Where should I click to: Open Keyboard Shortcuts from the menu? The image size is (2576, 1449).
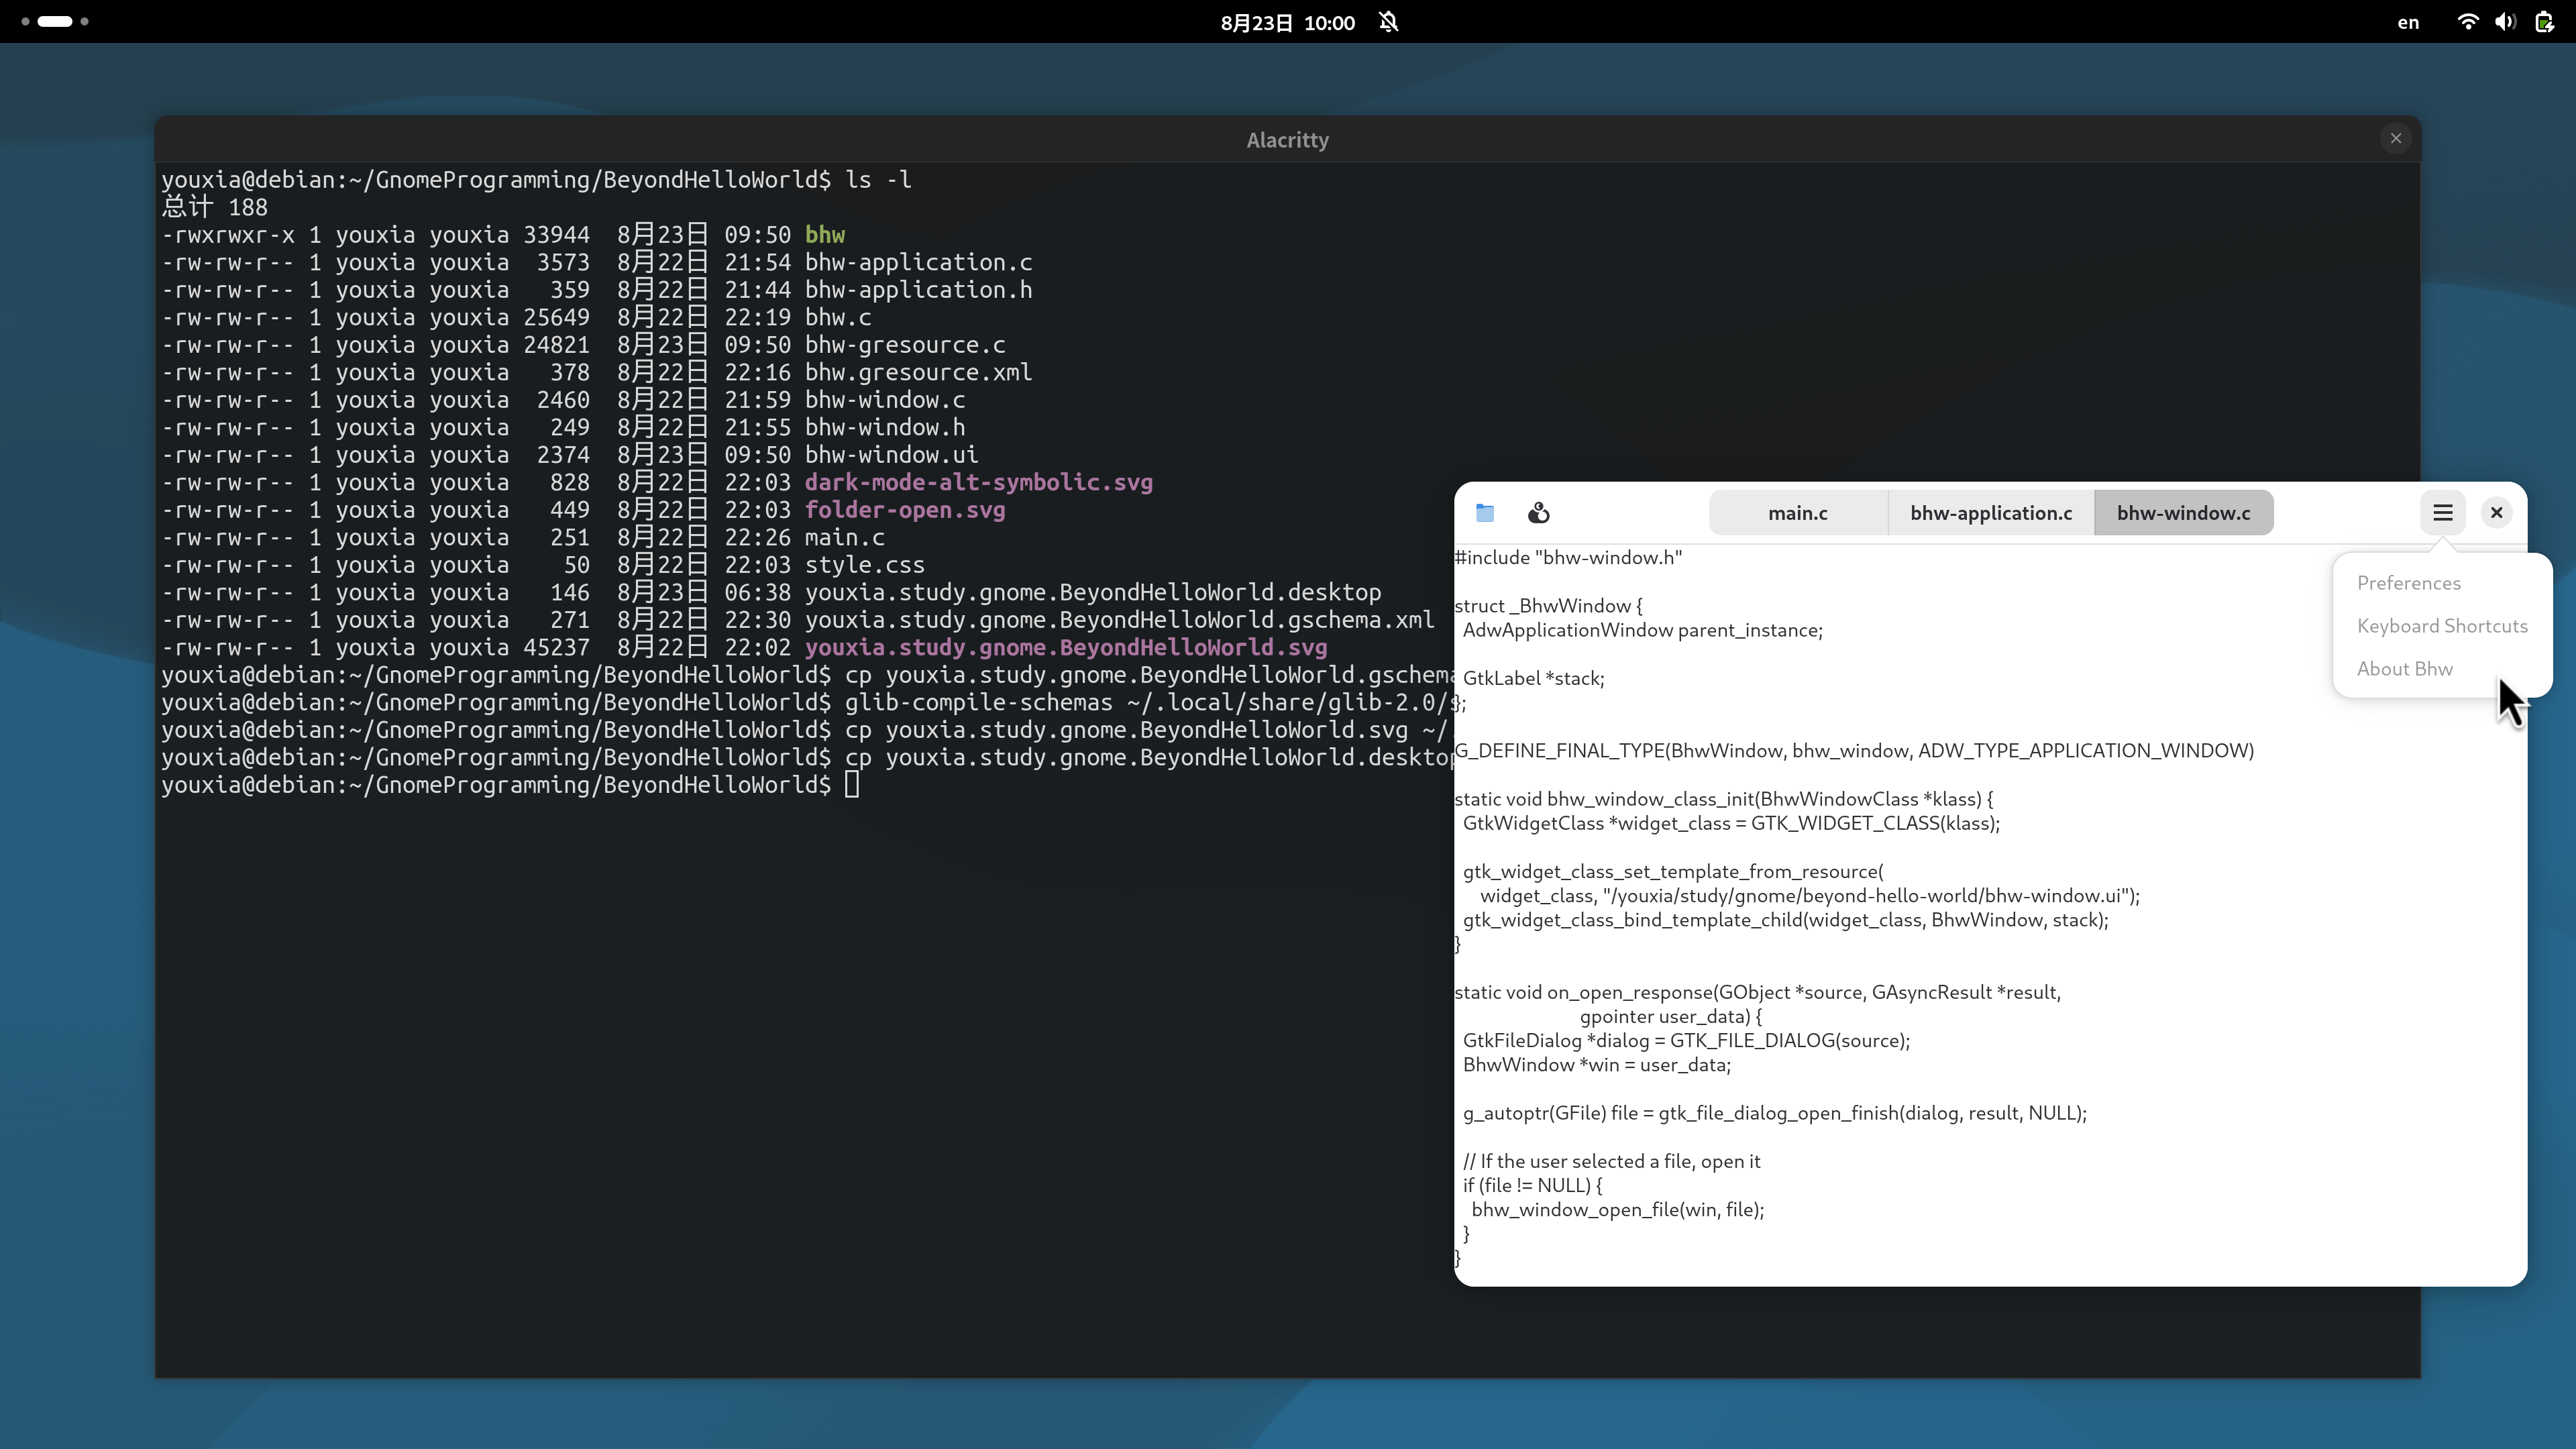(x=2442, y=625)
